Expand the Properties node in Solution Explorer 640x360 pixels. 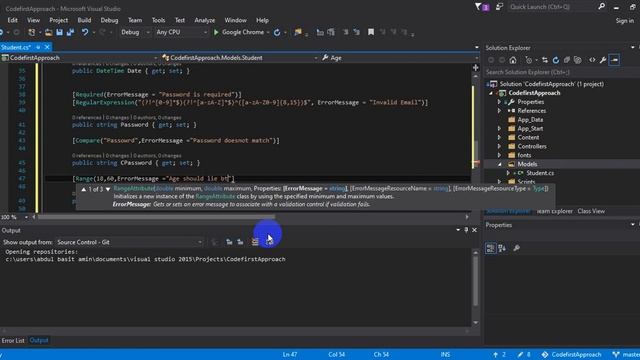point(499,102)
